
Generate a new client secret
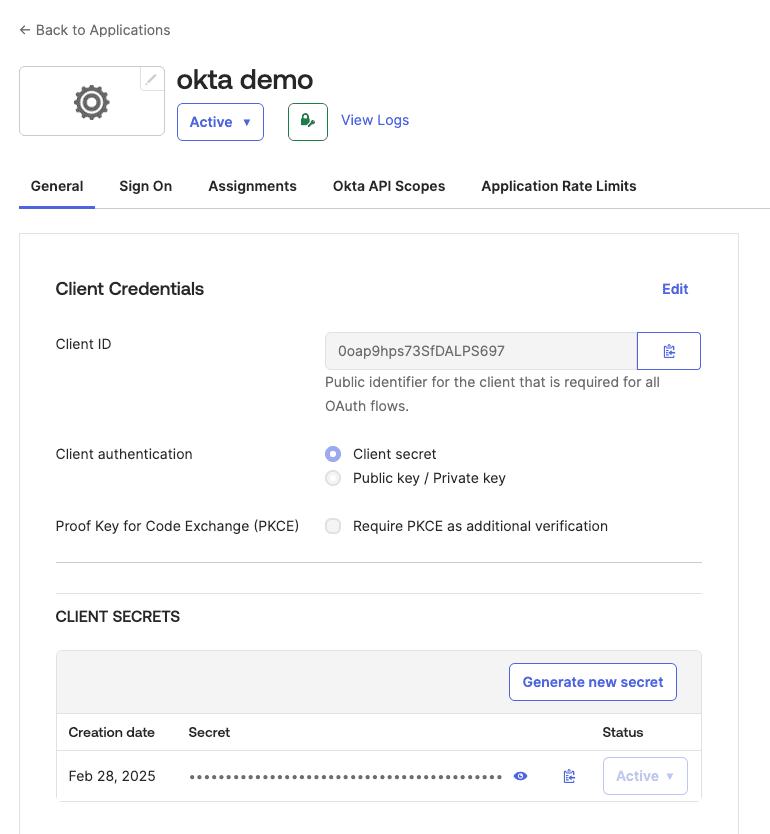pyautogui.click(x=592, y=681)
